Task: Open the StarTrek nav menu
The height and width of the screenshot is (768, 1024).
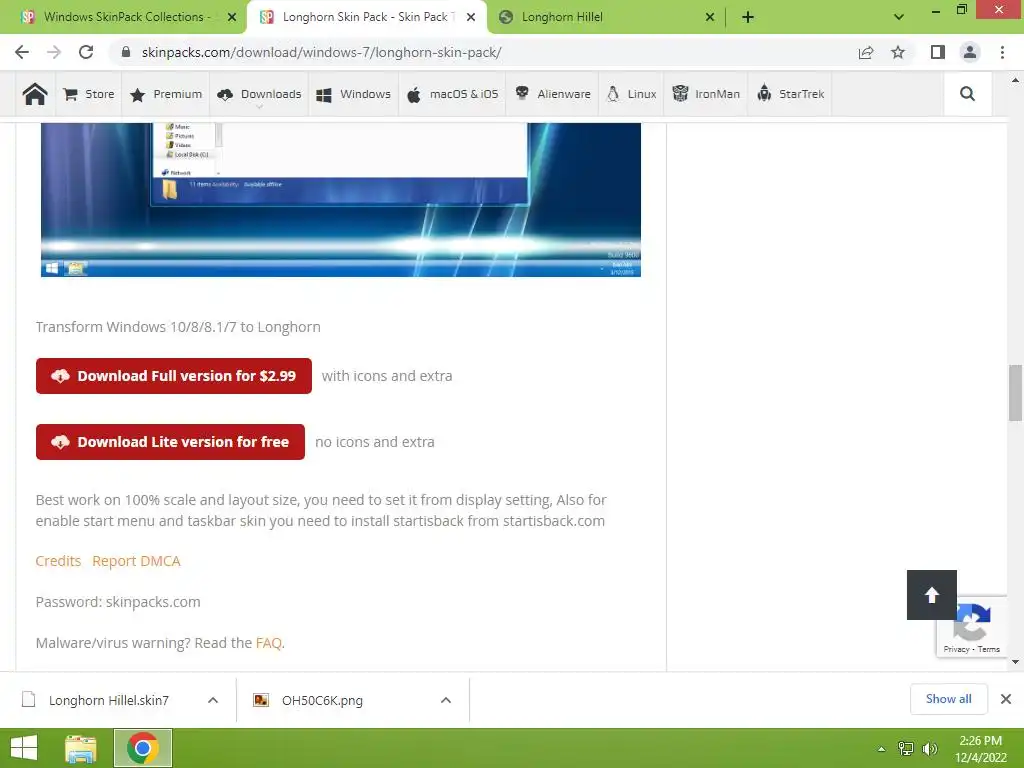Action: pyautogui.click(x=790, y=94)
